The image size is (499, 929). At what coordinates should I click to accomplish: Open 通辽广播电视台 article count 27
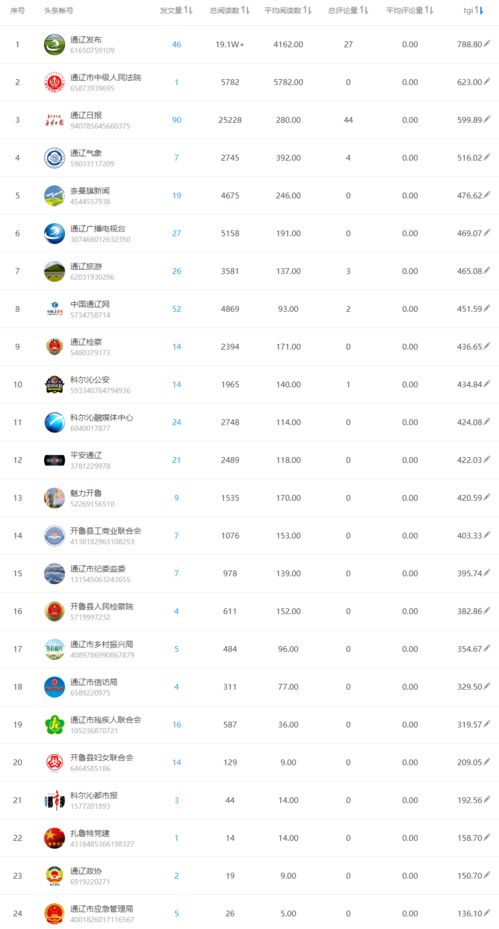click(x=176, y=233)
